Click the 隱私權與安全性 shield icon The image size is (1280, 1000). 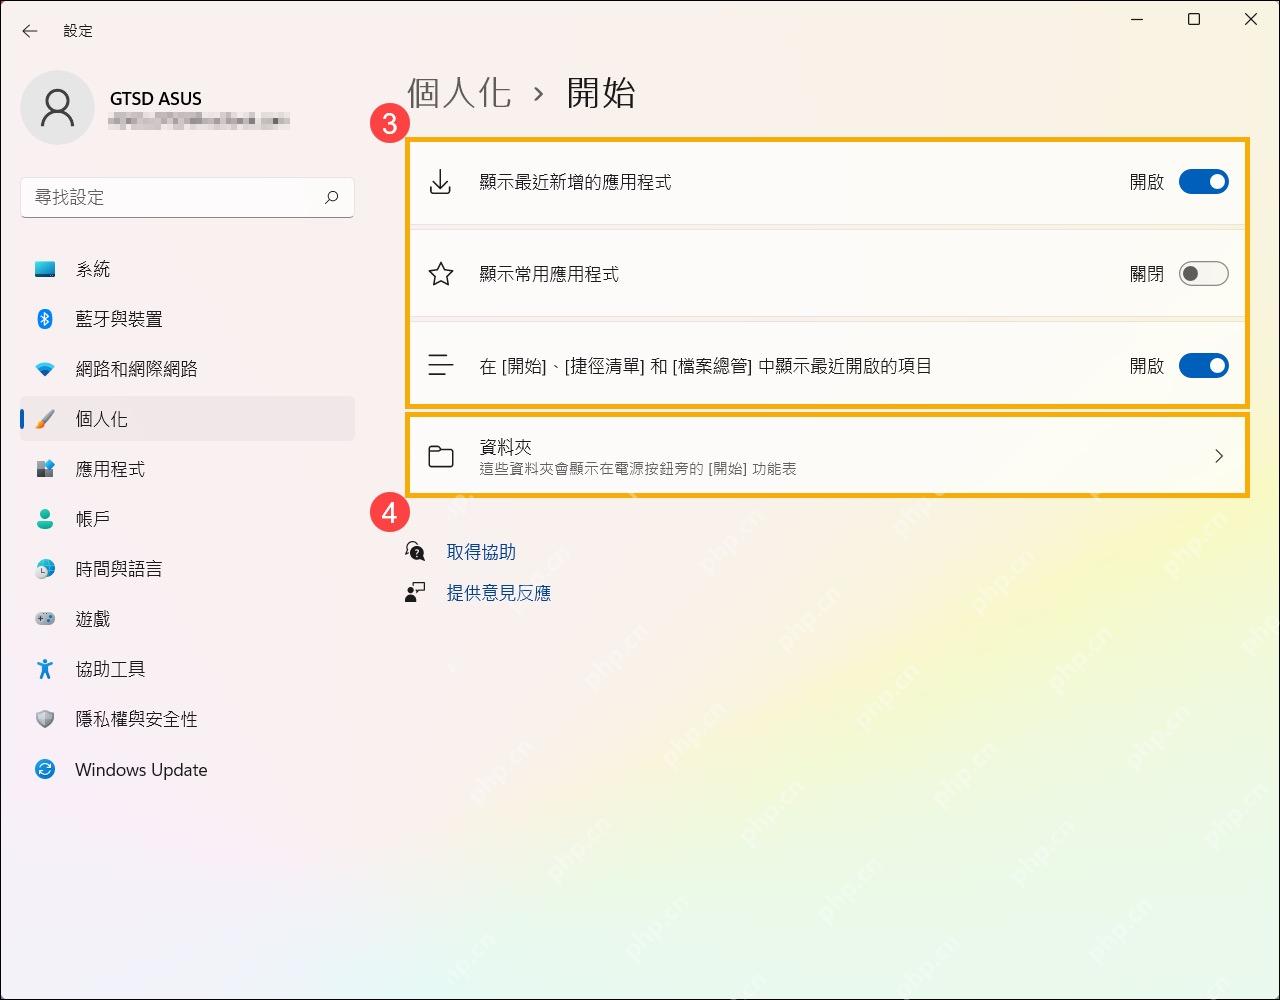pyautogui.click(x=45, y=719)
